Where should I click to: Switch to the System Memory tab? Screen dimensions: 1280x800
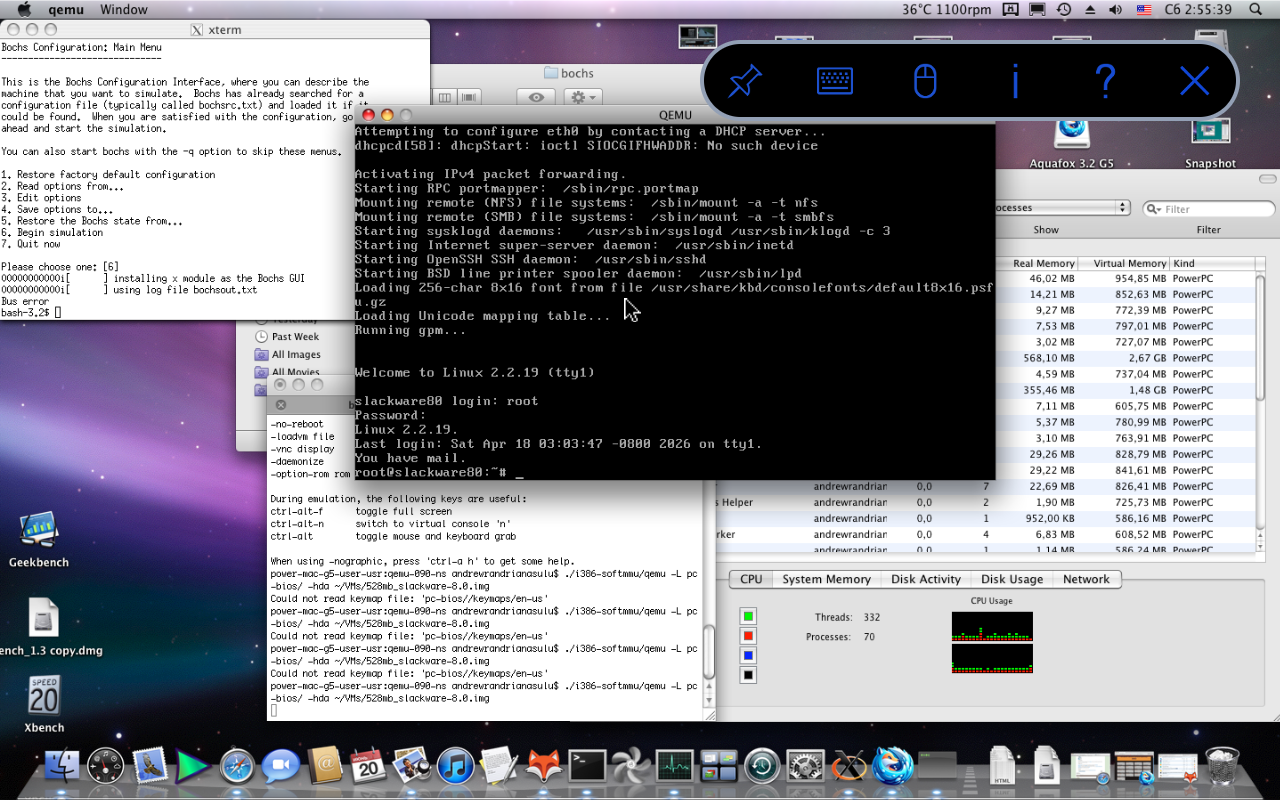coord(826,579)
